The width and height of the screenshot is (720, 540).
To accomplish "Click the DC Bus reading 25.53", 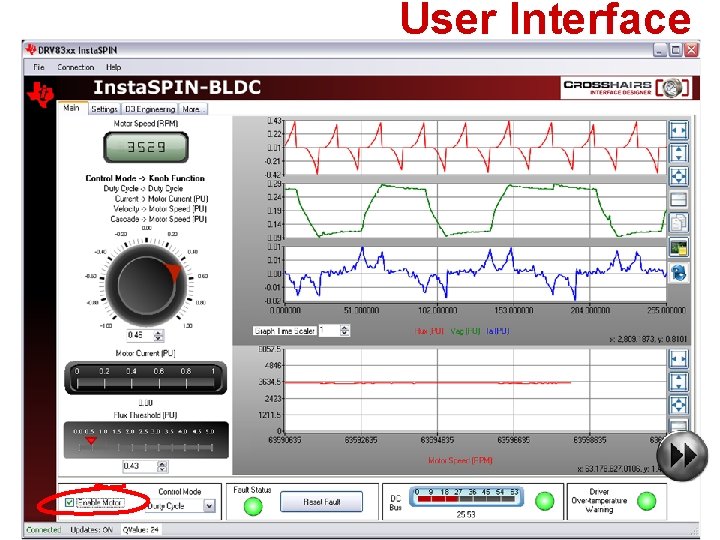I will tap(466, 515).
